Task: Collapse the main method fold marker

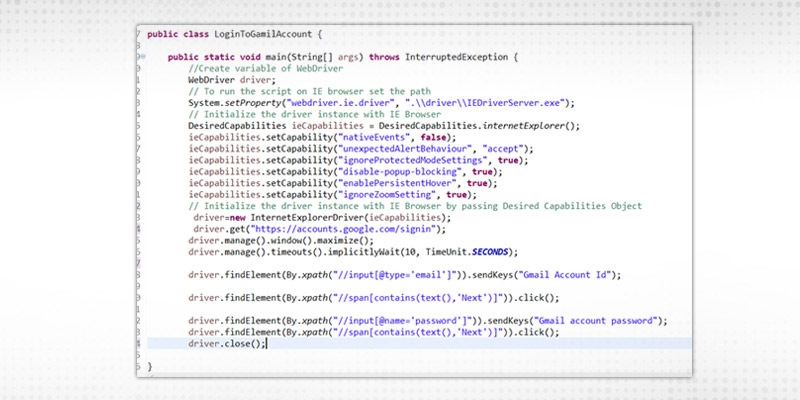Action: tap(144, 58)
